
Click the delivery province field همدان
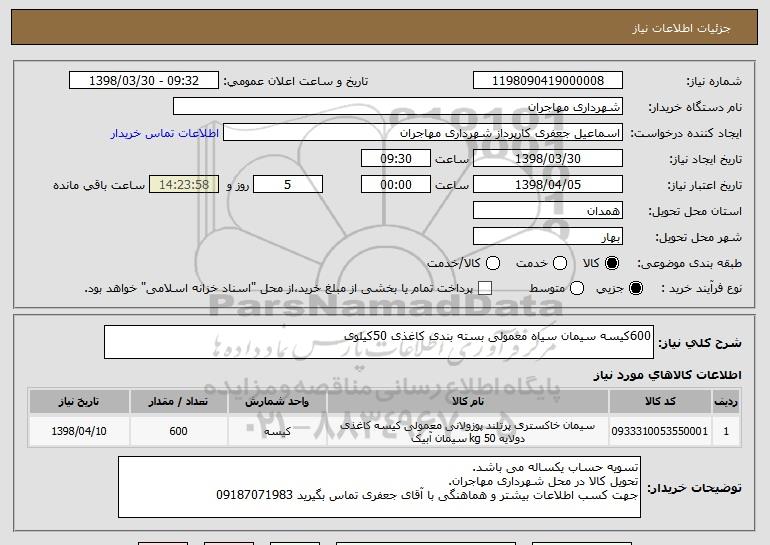pos(548,211)
